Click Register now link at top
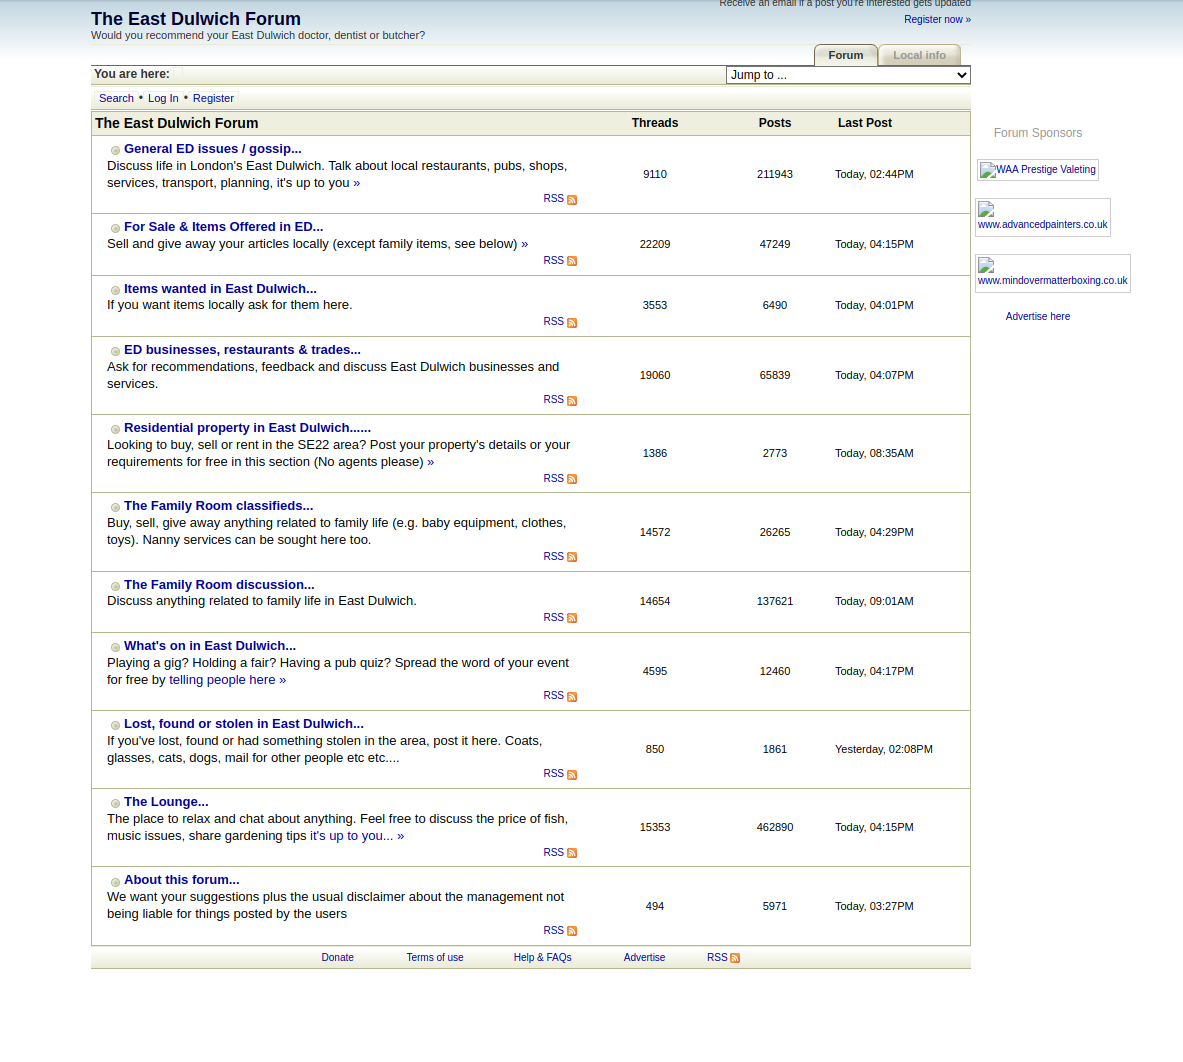This screenshot has height=1062, width=1183. [936, 19]
